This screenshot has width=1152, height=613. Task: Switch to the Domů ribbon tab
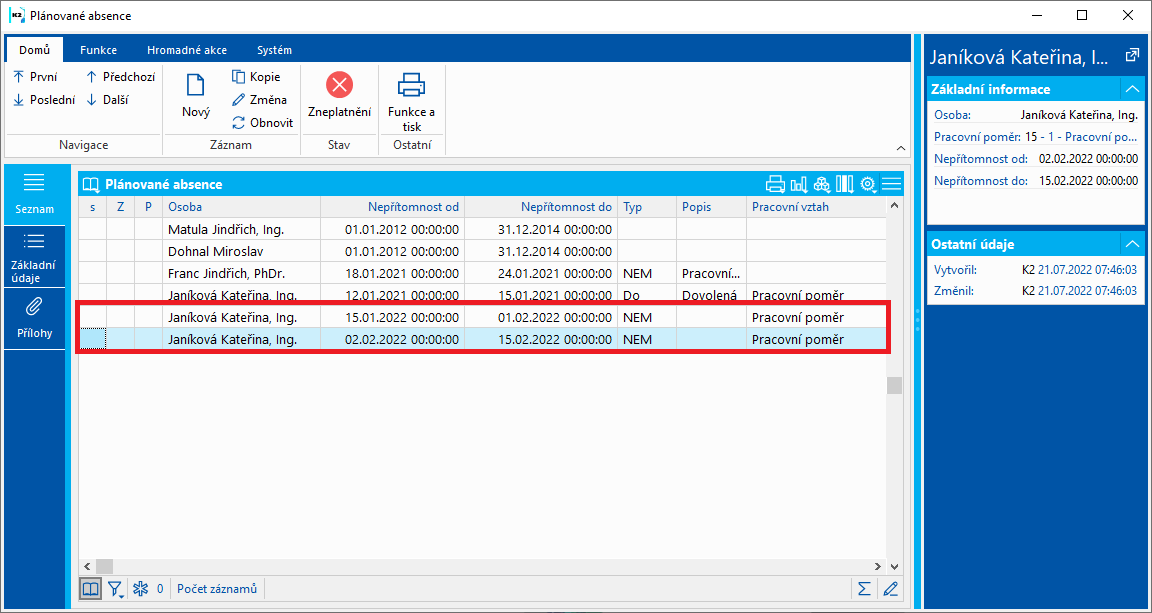tap(34, 50)
